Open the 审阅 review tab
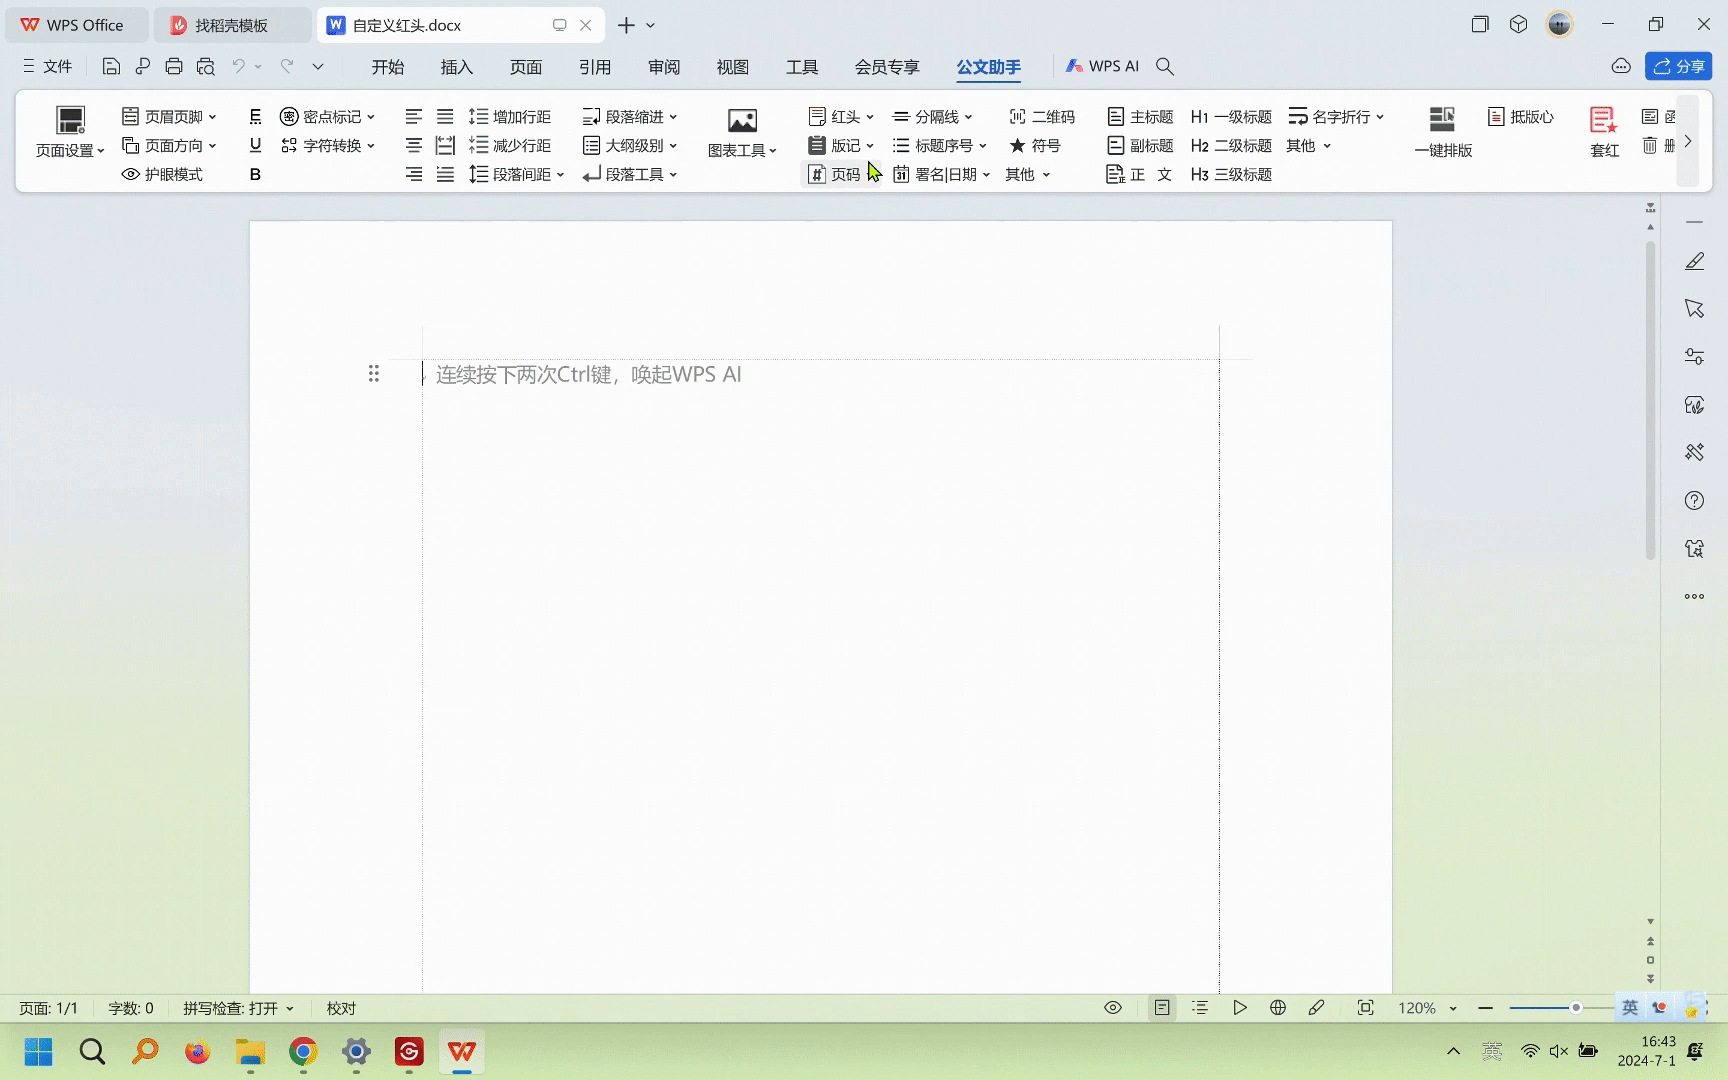Image resolution: width=1728 pixels, height=1080 pixels. 663,67
